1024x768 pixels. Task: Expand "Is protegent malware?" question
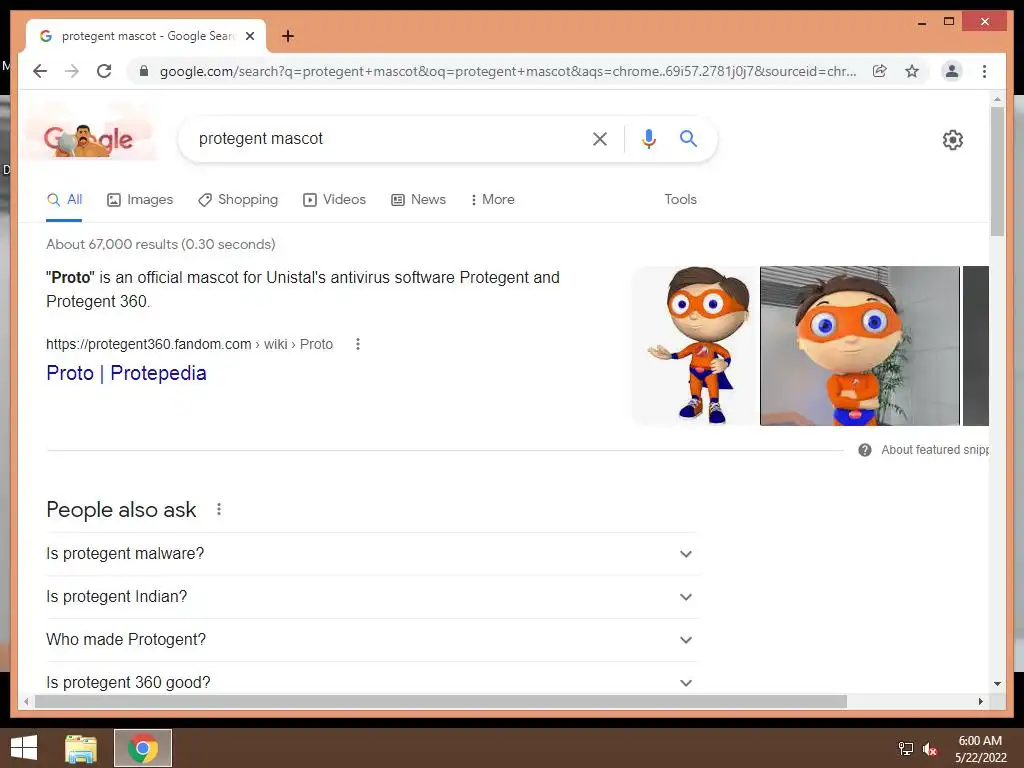point(371,554)
